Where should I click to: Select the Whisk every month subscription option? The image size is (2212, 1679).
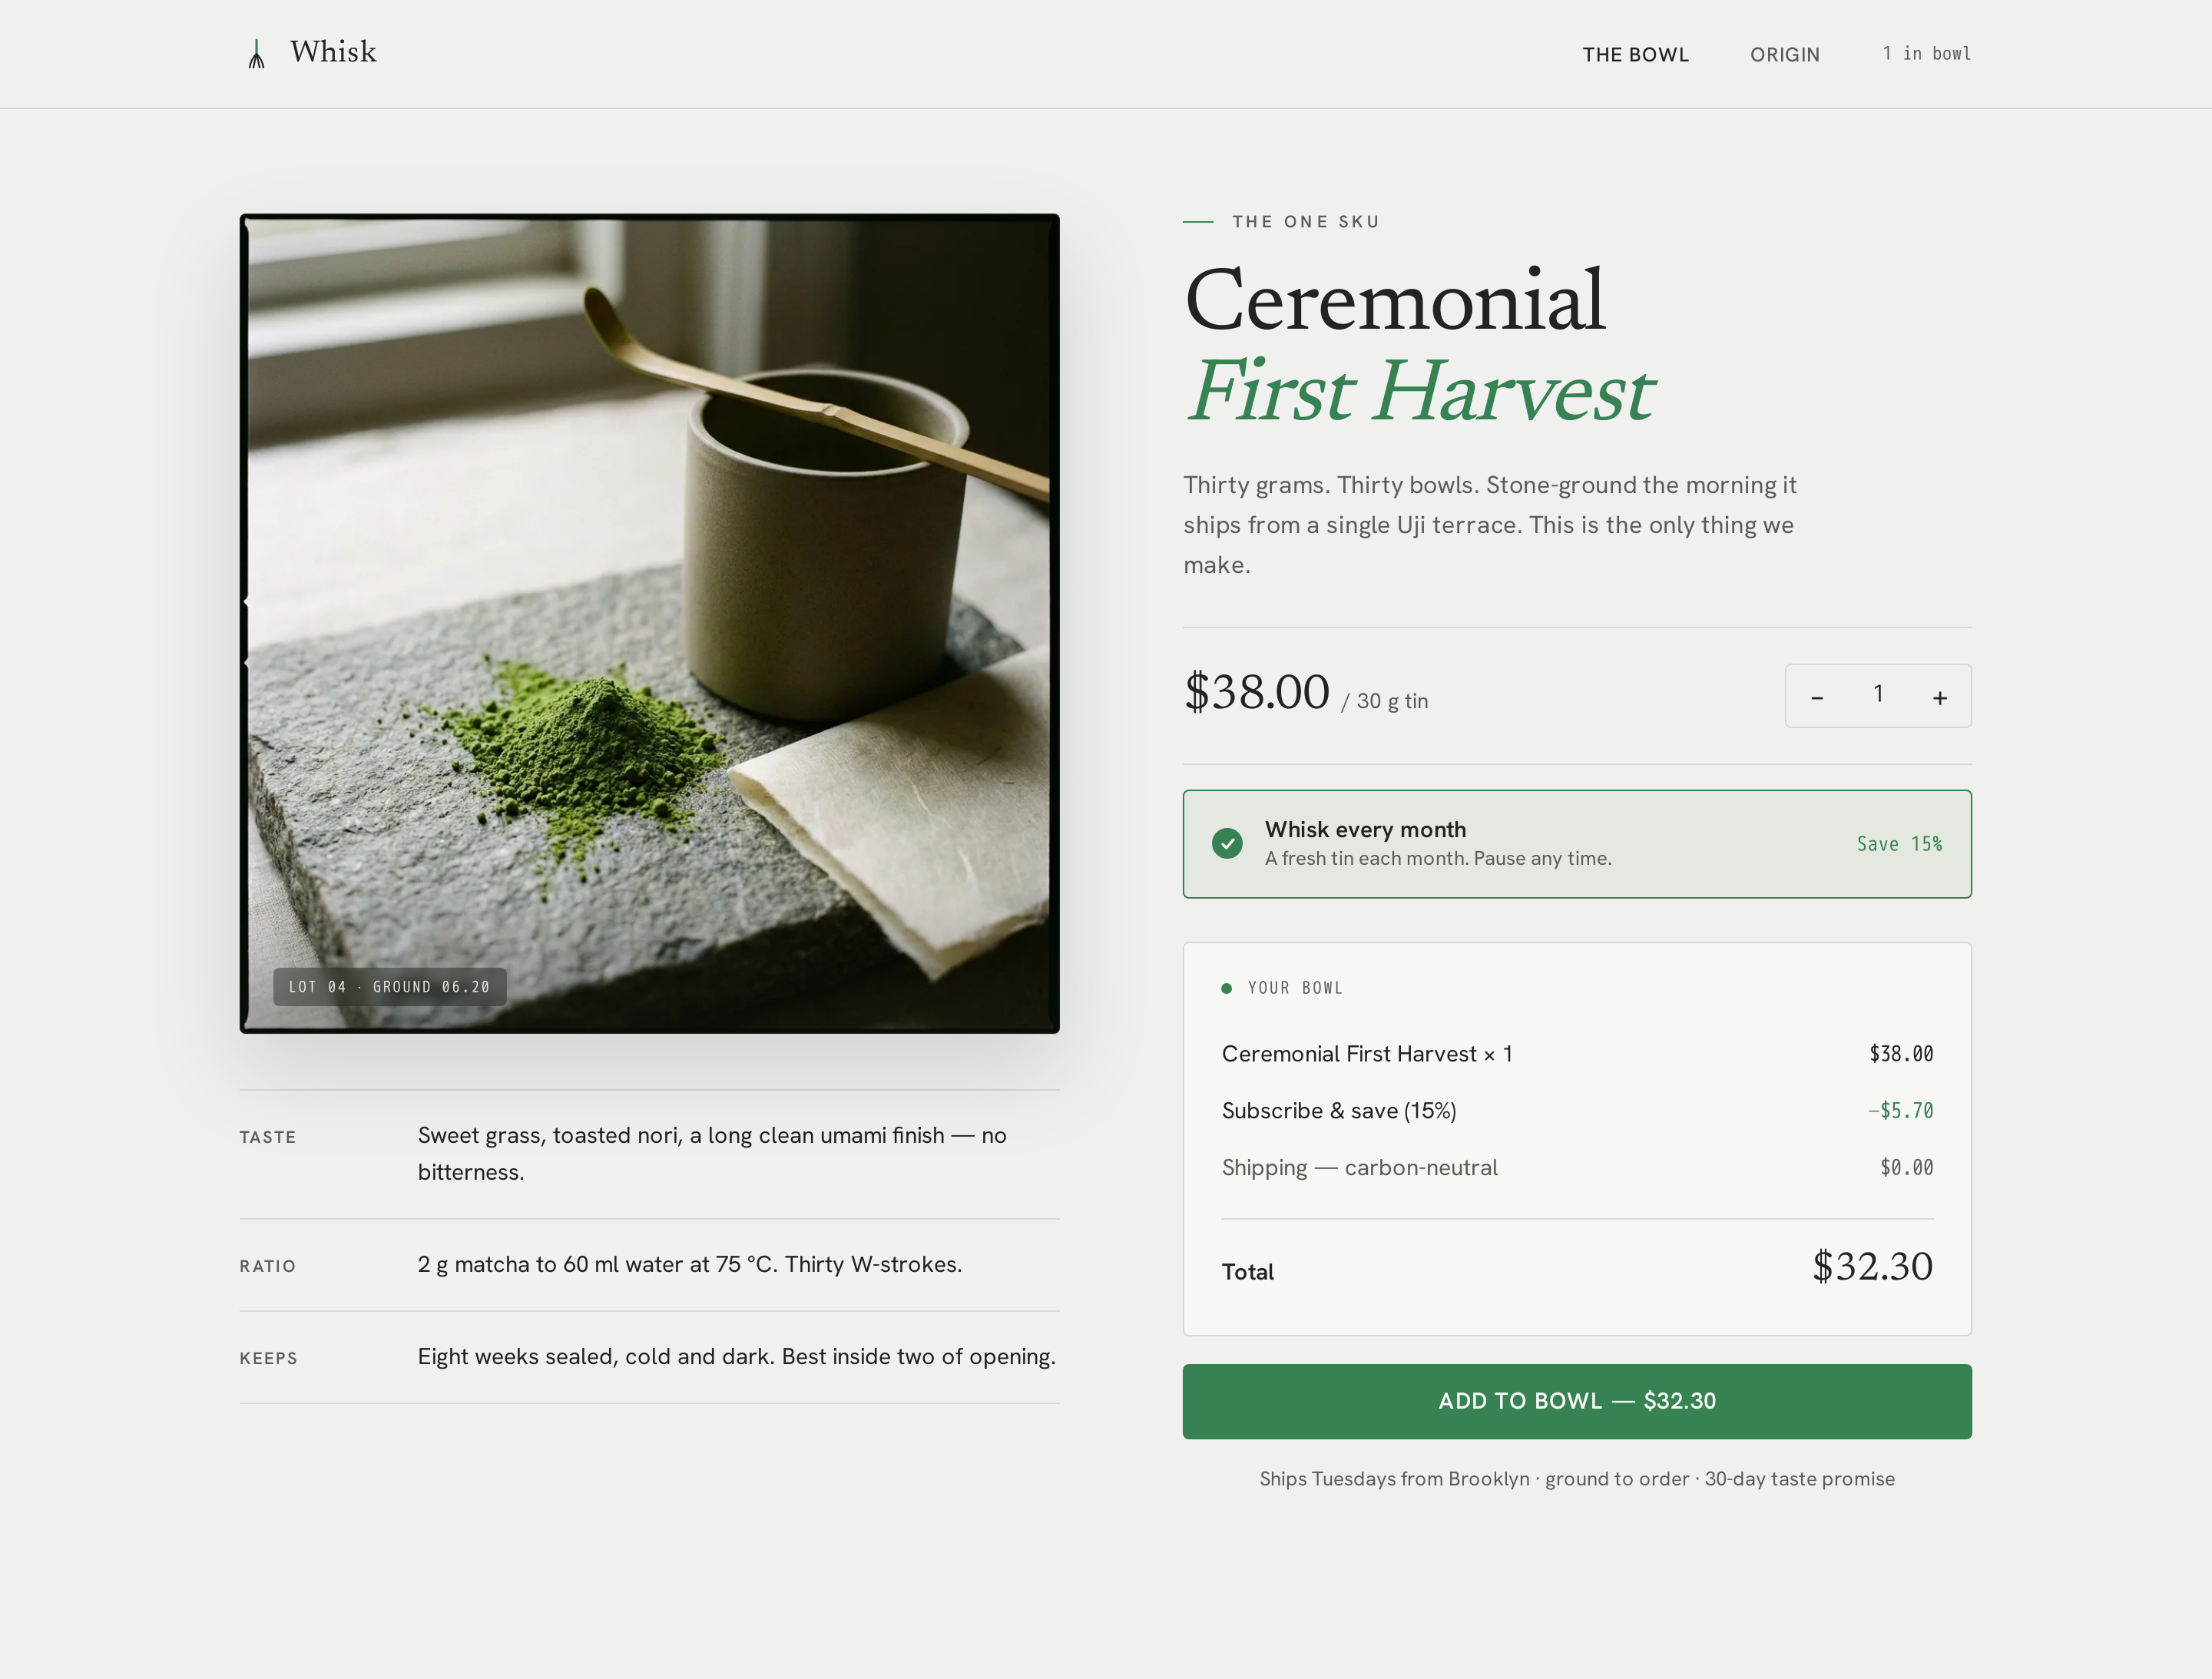click(x=1576, y=844)
